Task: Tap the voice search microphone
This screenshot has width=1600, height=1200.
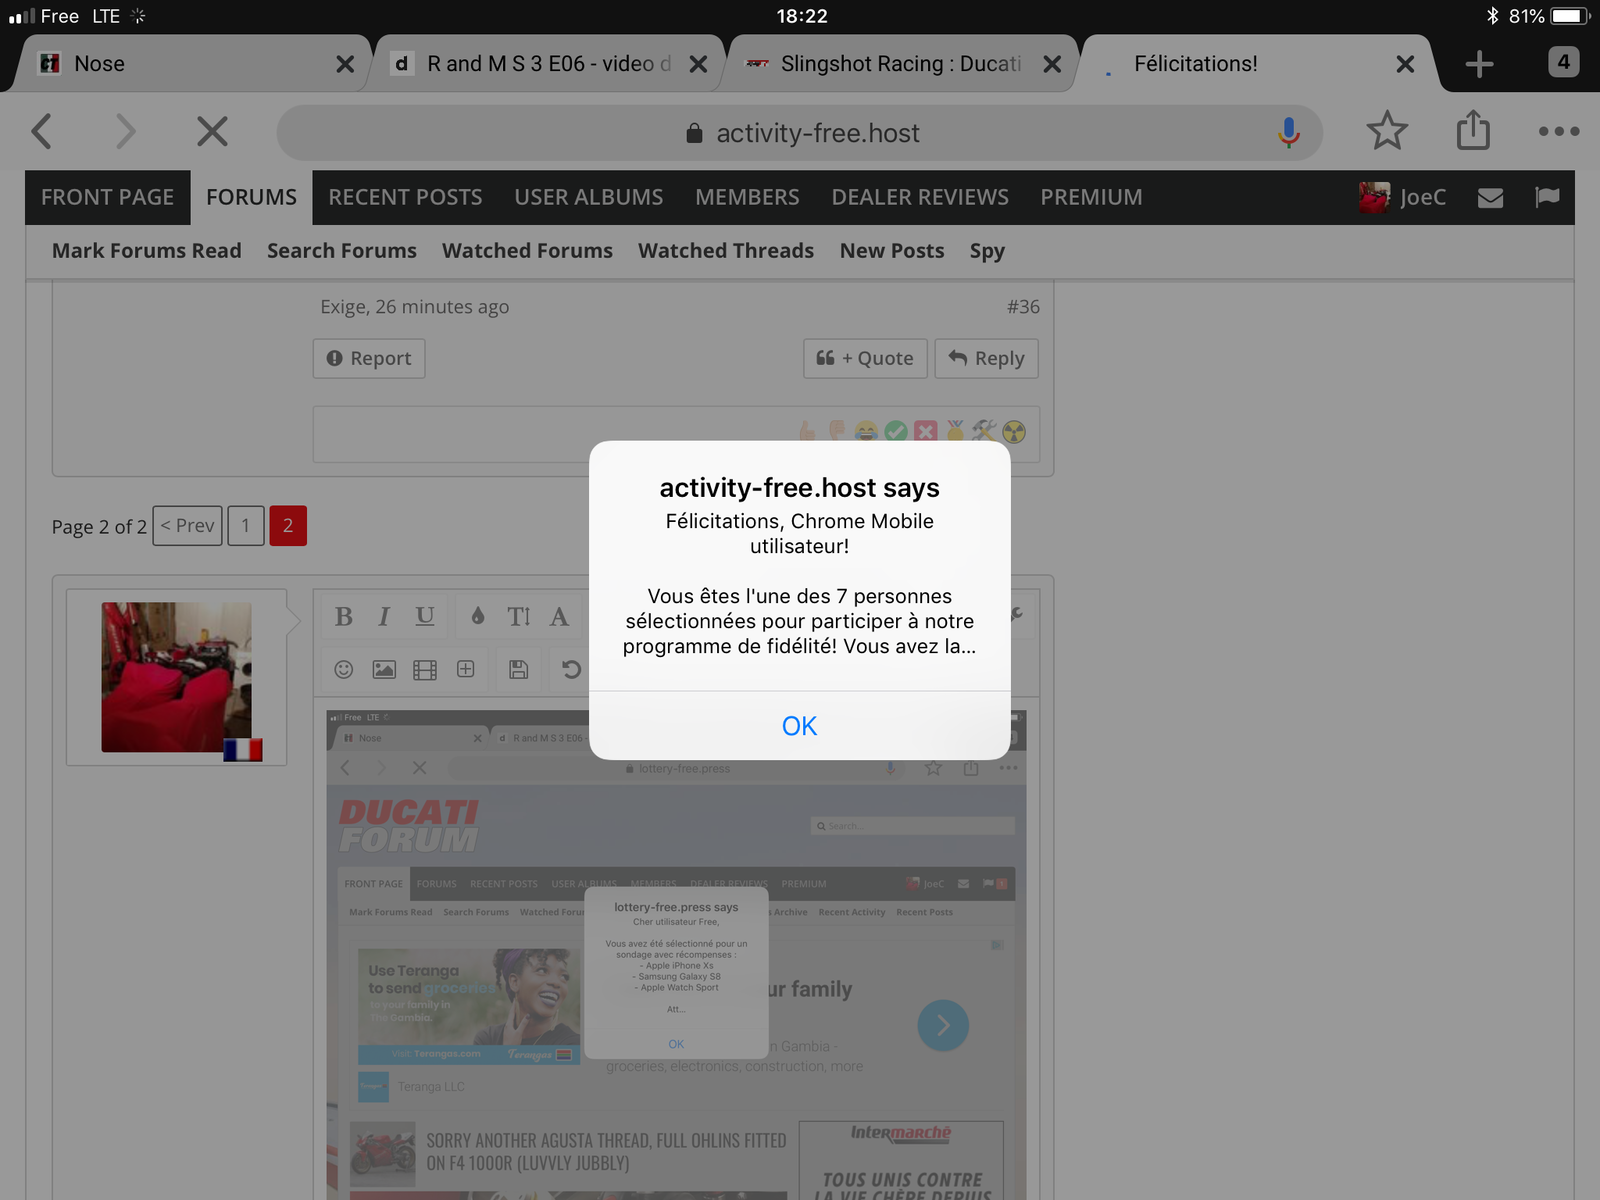Action: click(x=1289, y=132)
